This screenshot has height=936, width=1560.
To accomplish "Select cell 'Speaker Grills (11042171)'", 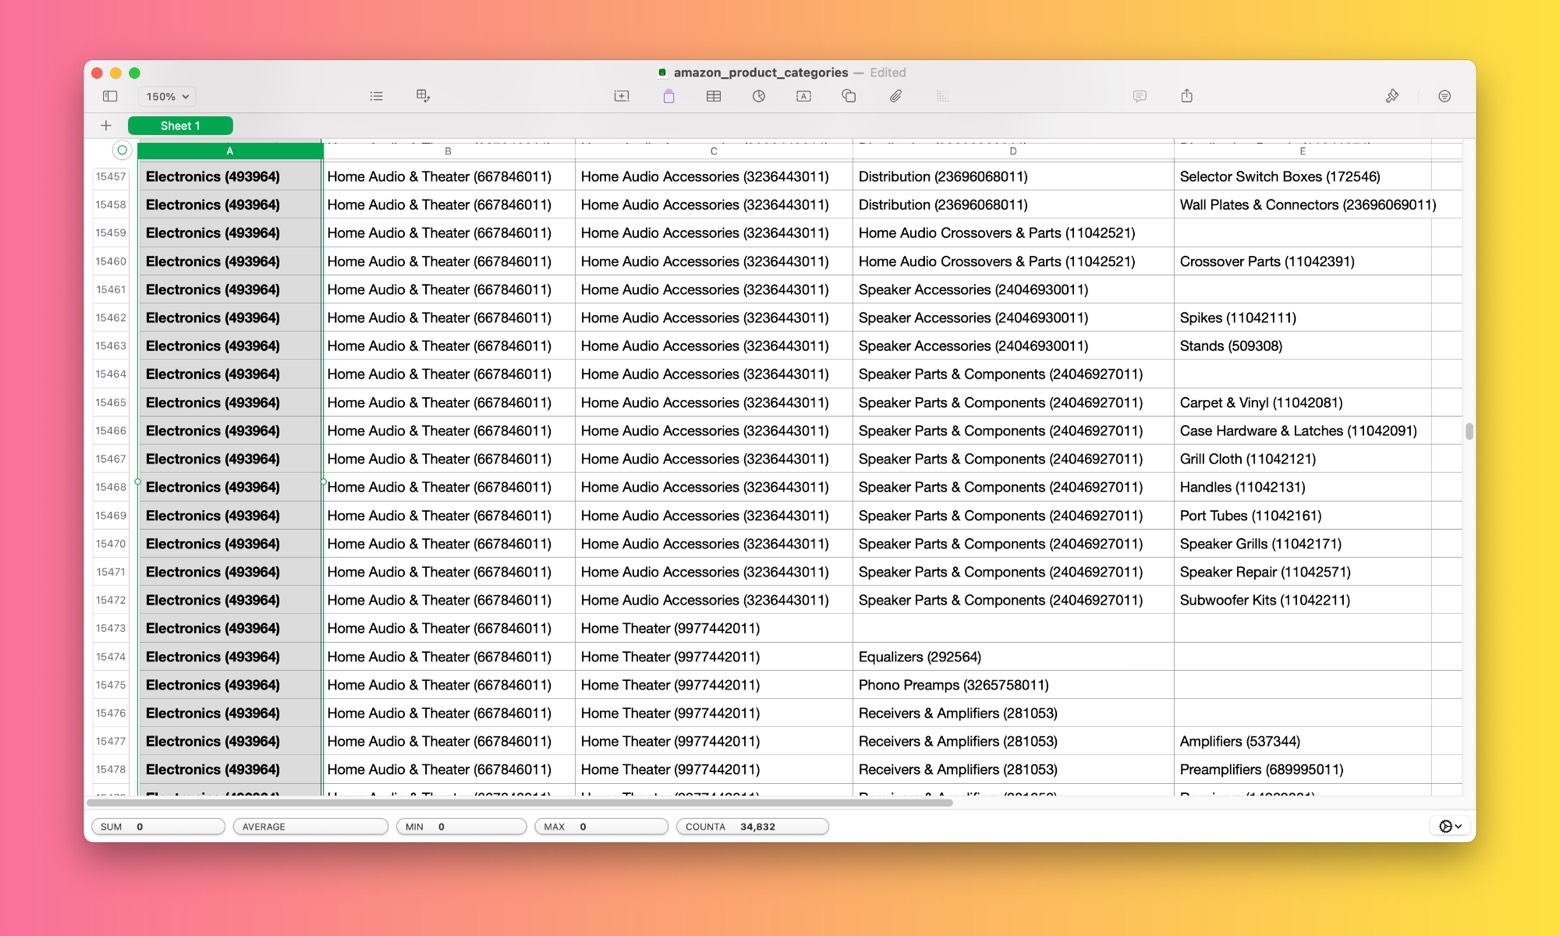I will coord(1302,544).
